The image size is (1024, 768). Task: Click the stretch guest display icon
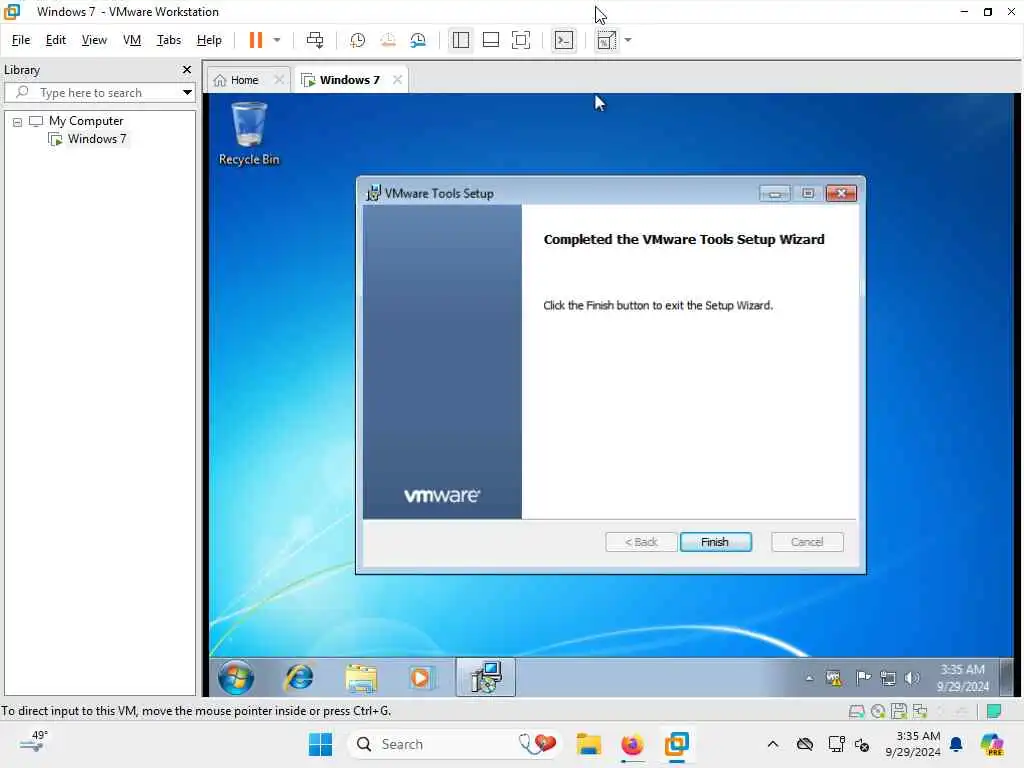(606, 40)
